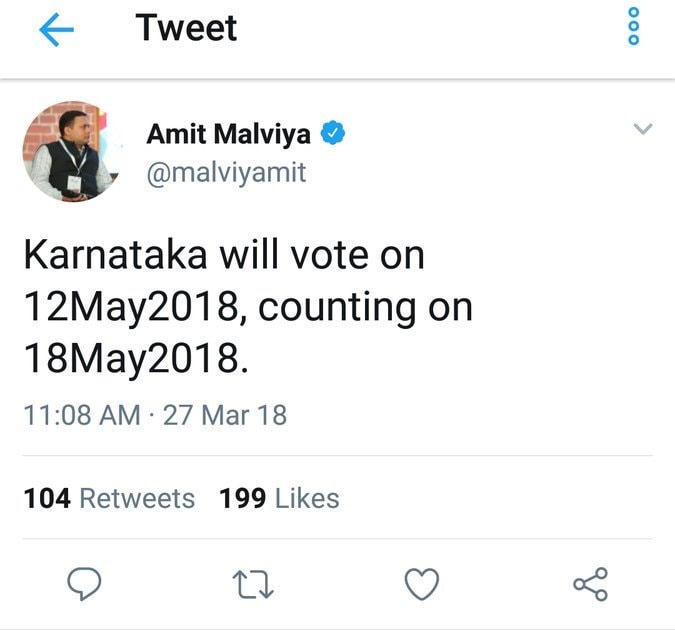
Task: Open the Amit Malviya display name
Action: point(229,134)
